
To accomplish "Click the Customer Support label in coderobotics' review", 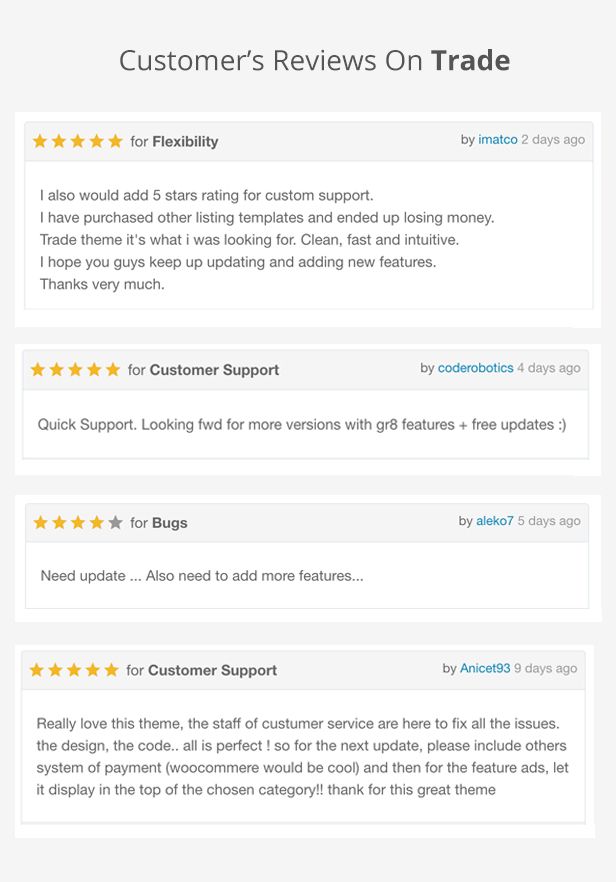I will tap(214, 370).
